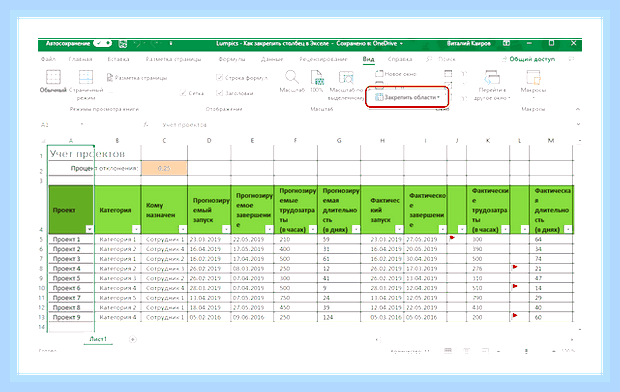Click the Save icon in title bar

[123, 44]
